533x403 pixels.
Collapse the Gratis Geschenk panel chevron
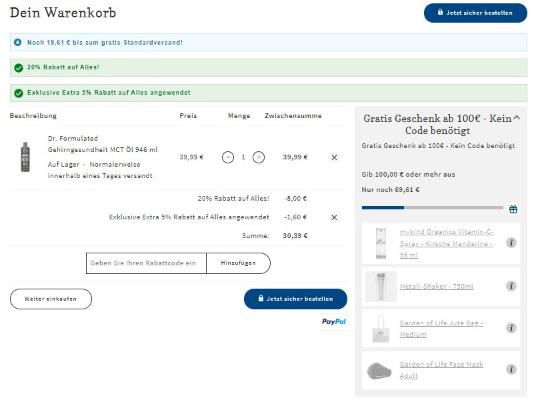click(516, 118)
